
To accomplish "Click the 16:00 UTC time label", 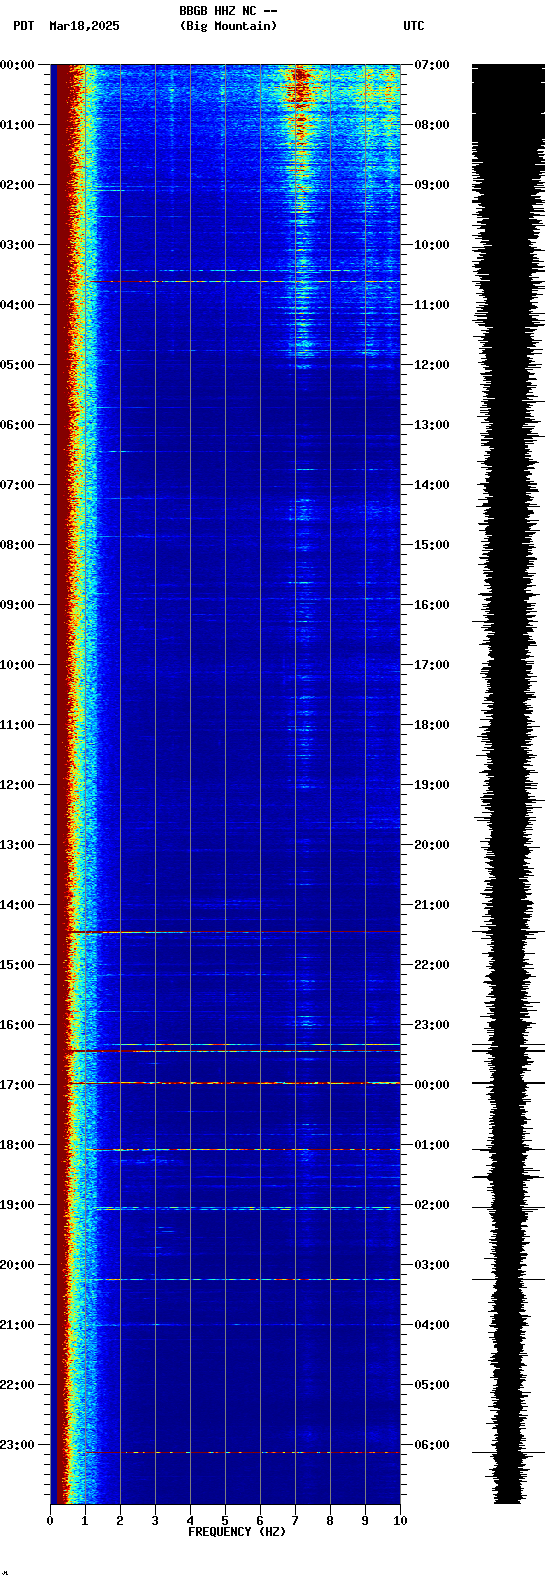I will 432,605.
